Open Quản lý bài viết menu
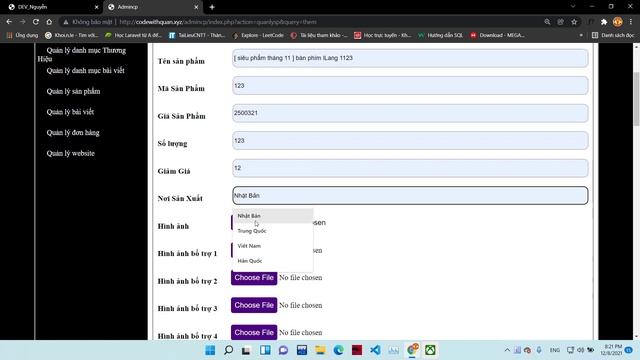Screen dimensions: 640x360 (70, 112)
